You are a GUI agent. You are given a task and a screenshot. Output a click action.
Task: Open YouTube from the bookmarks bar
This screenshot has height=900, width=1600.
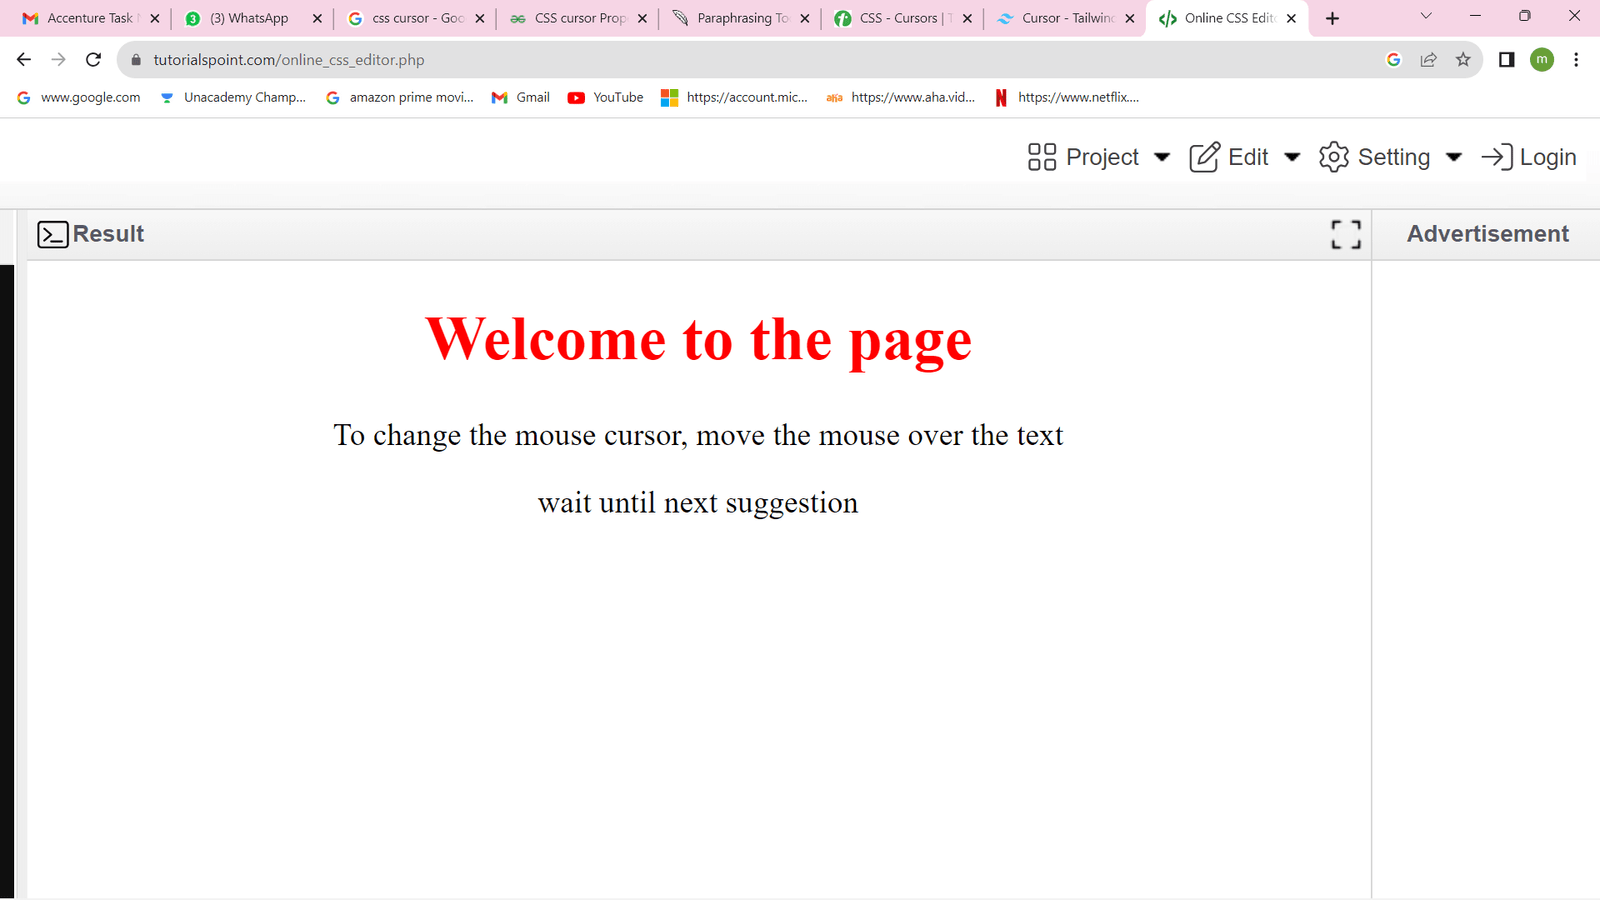point(604,97)
